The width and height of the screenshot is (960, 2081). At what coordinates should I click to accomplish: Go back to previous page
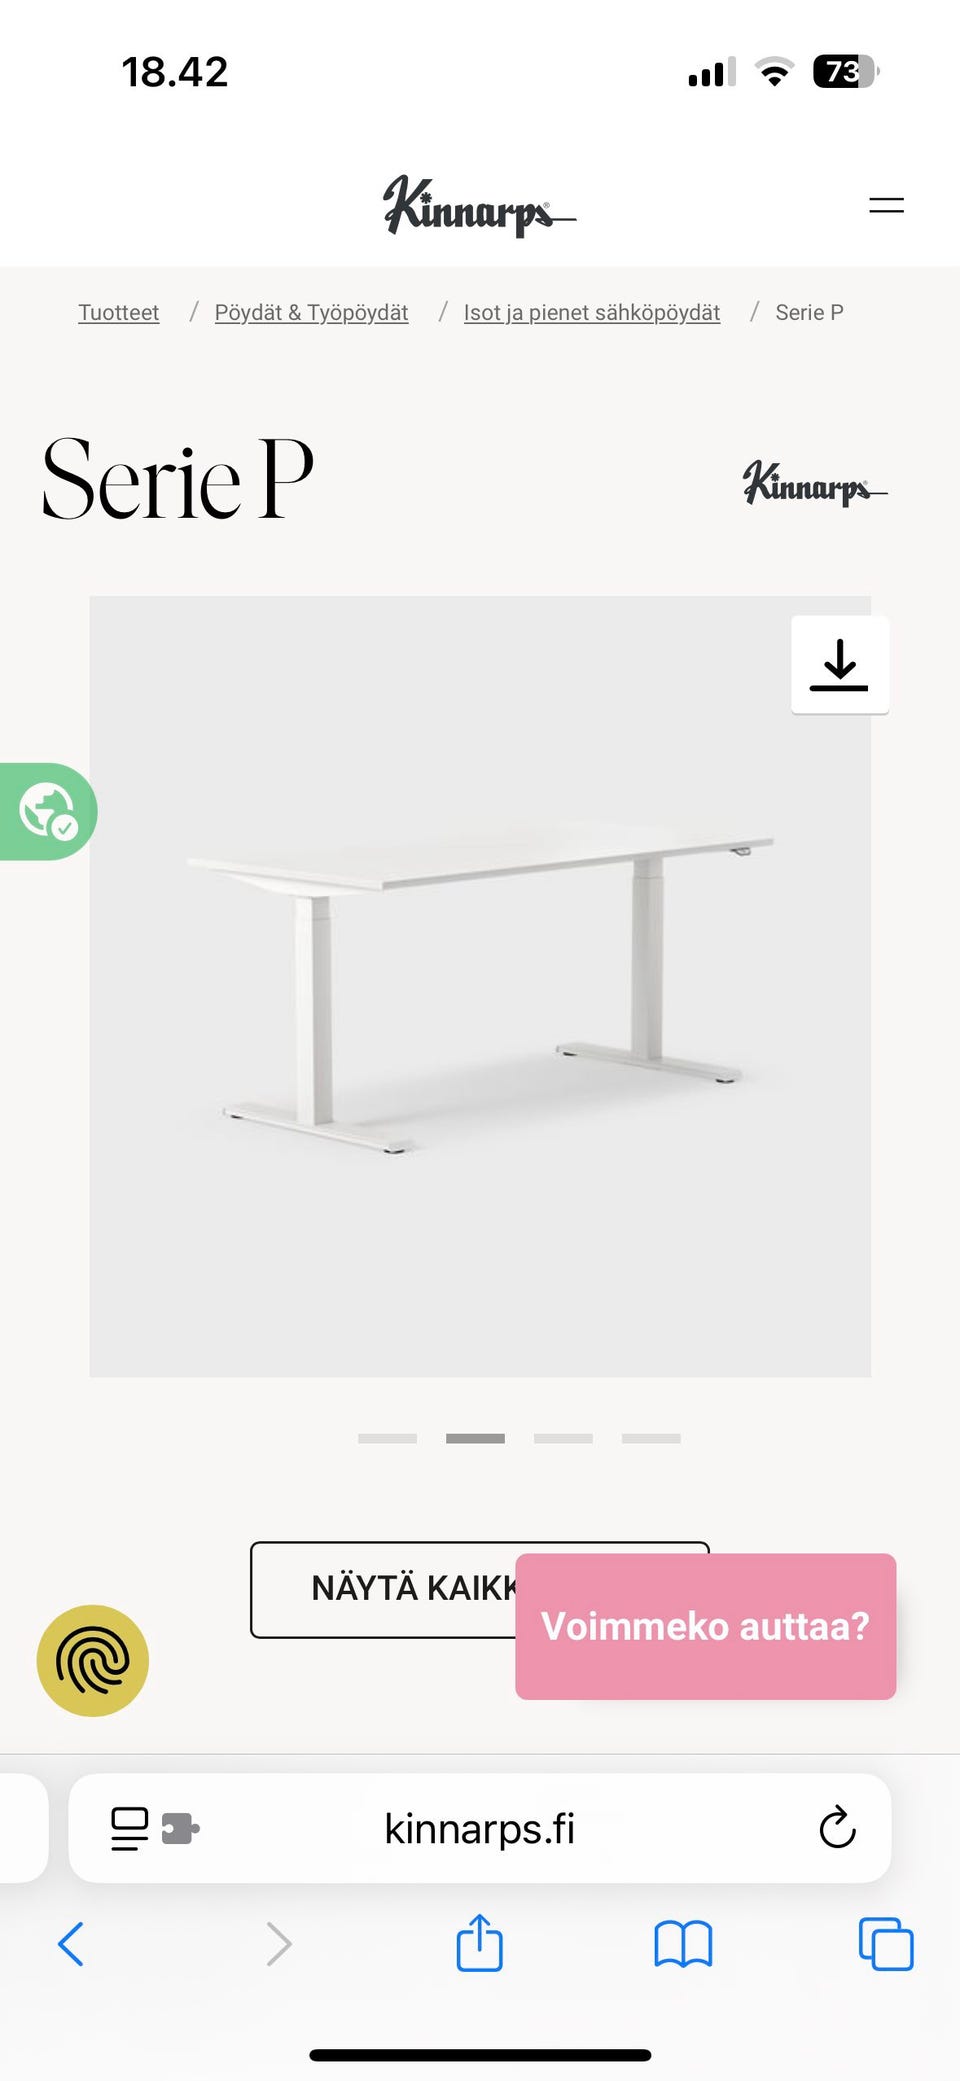click(x=71, y=1944)
